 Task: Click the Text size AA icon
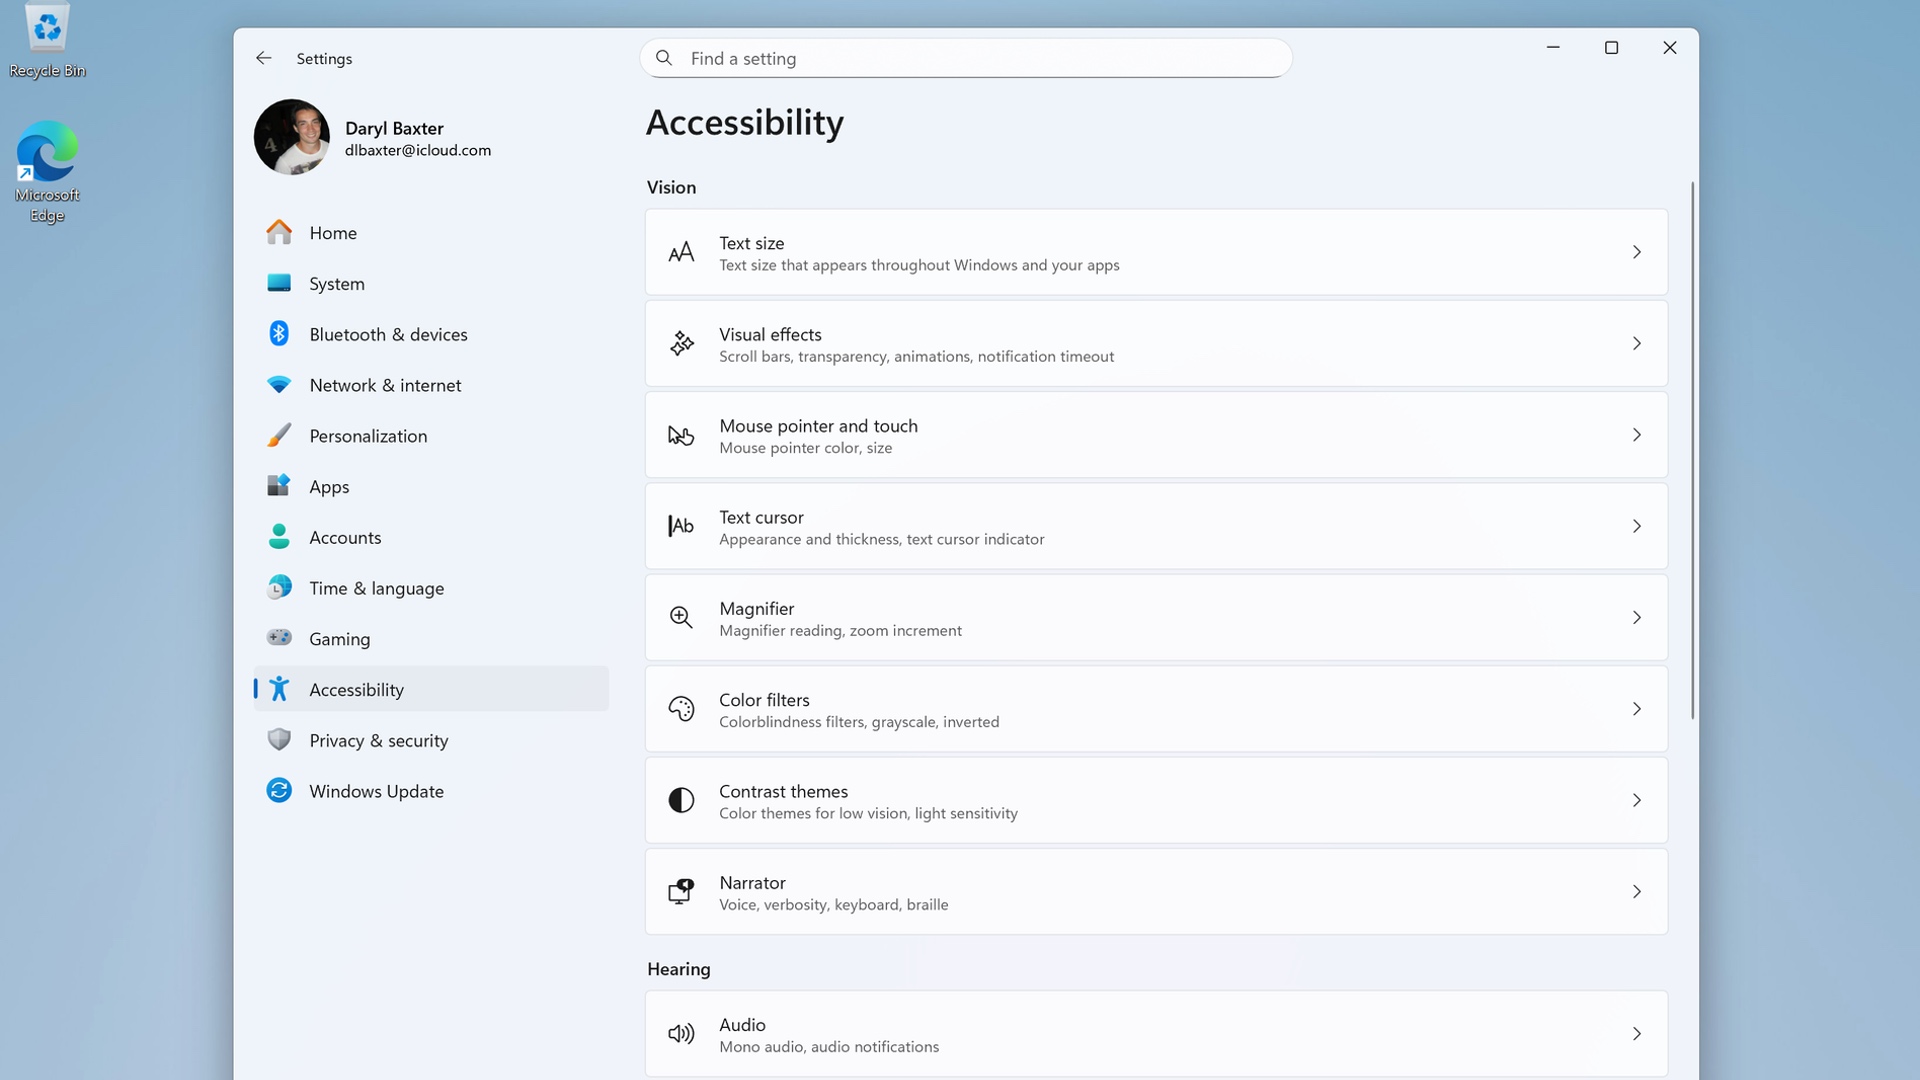pyautogui.click(x=681, y=252)
